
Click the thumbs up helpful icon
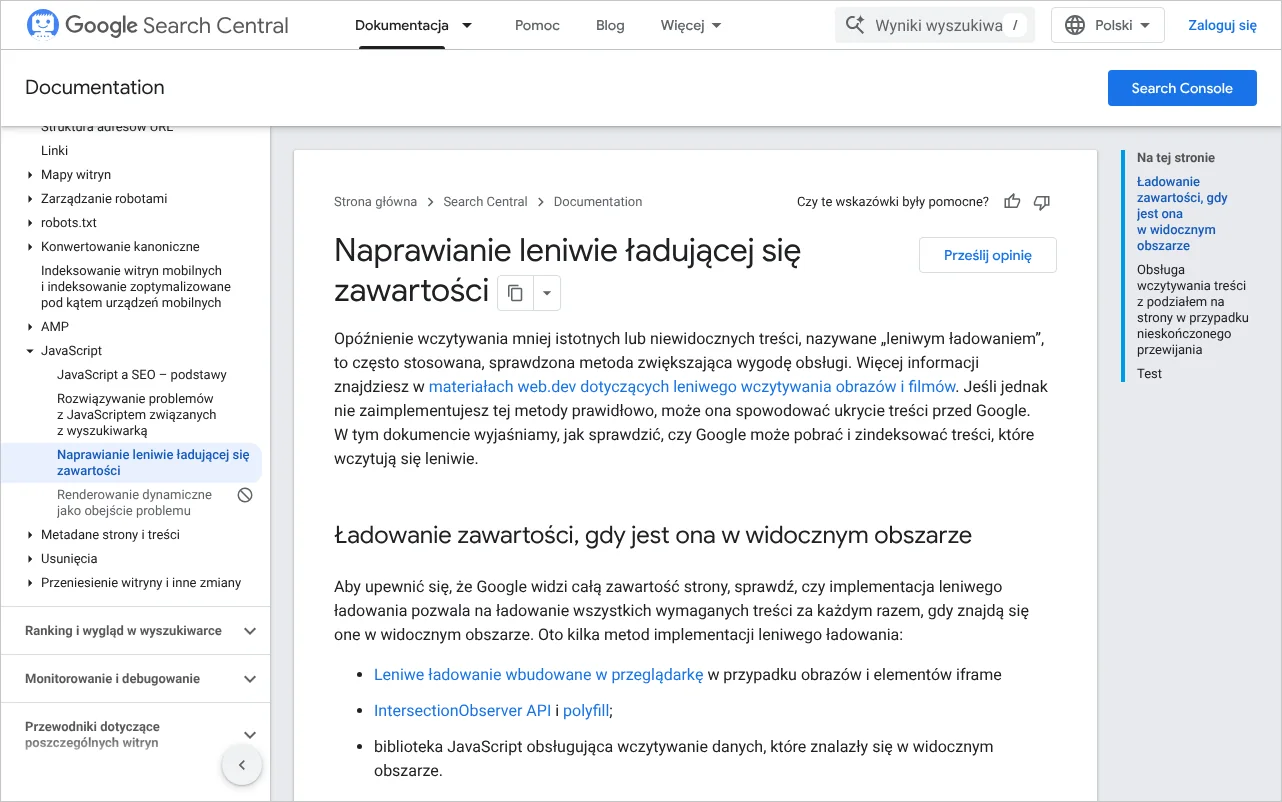pos(1012,202)
